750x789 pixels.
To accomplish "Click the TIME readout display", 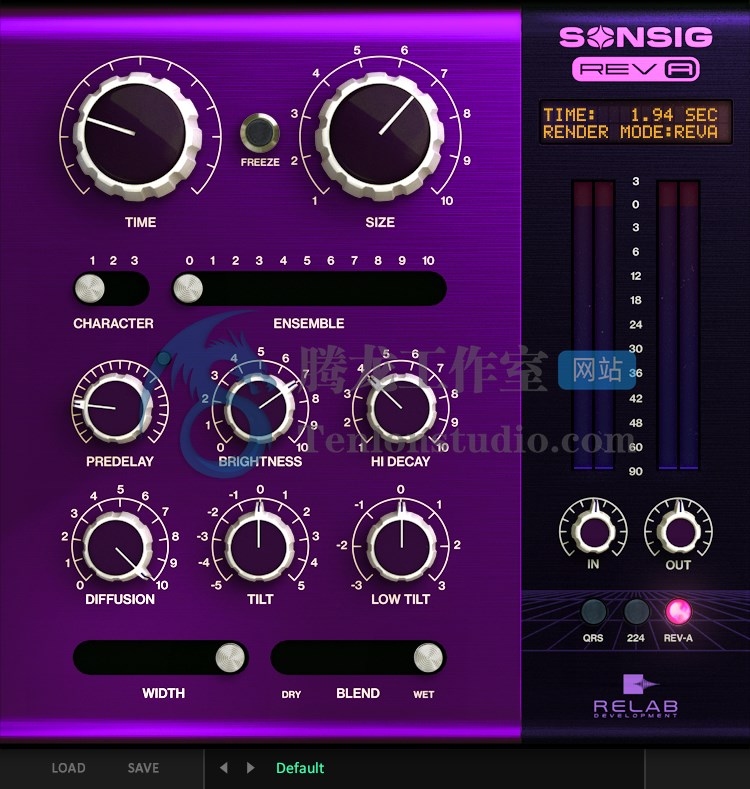I will coord(630,115).
